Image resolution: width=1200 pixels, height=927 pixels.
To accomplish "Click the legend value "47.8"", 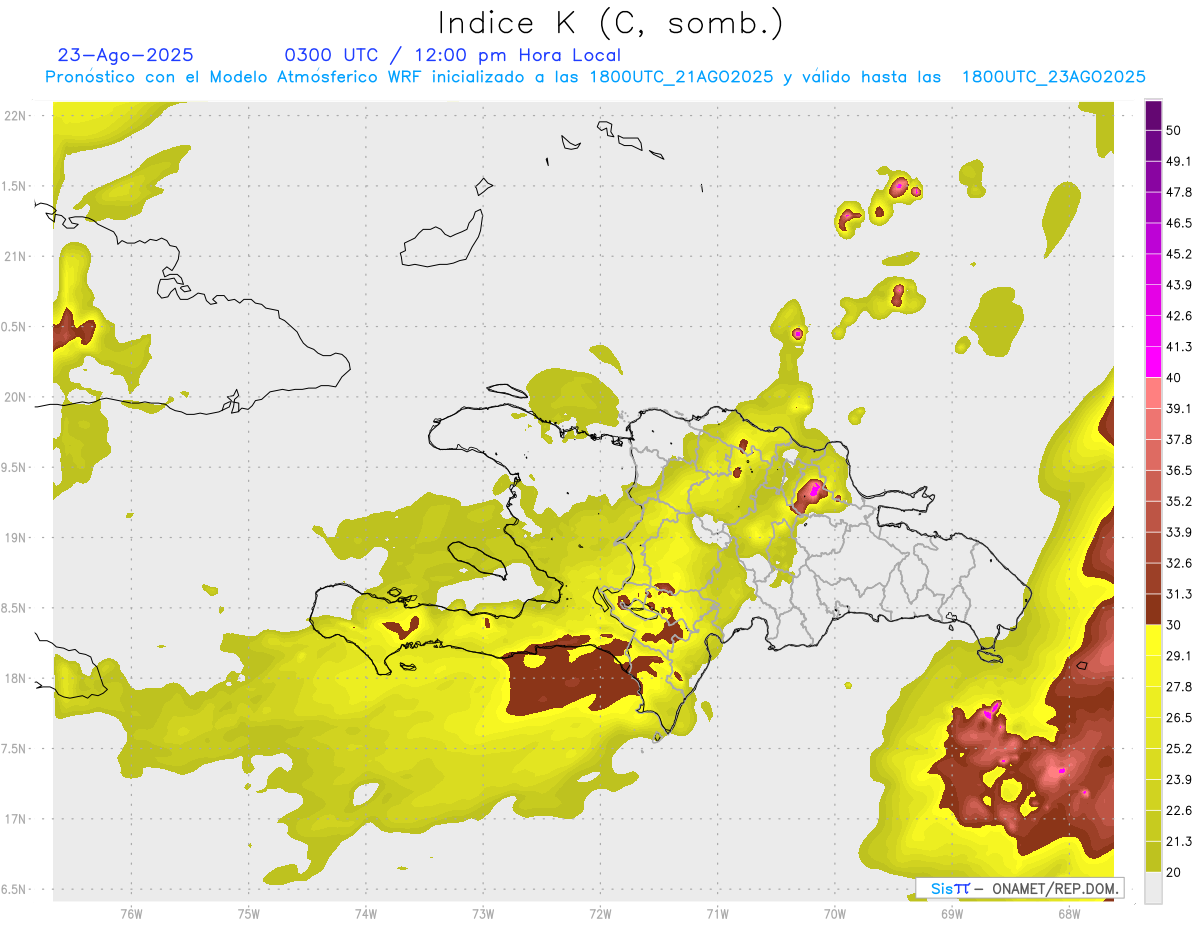I will [x=1179, y=192].
